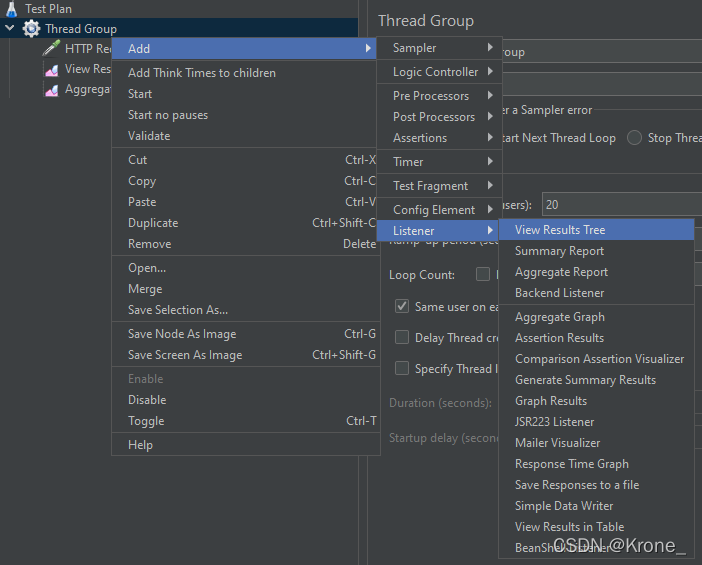Open the Add submenu
This screenshot has height=565, width=702.
click(244, 48)
